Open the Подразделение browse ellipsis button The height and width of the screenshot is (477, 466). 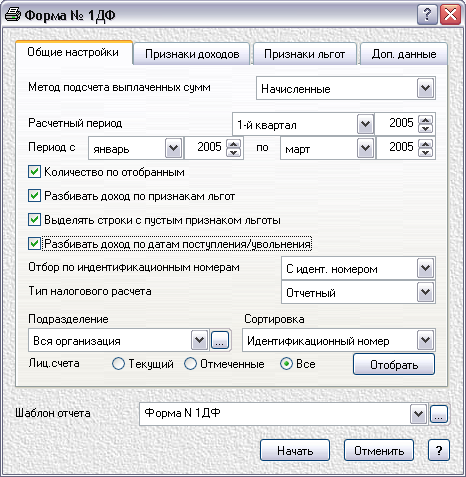220,340
